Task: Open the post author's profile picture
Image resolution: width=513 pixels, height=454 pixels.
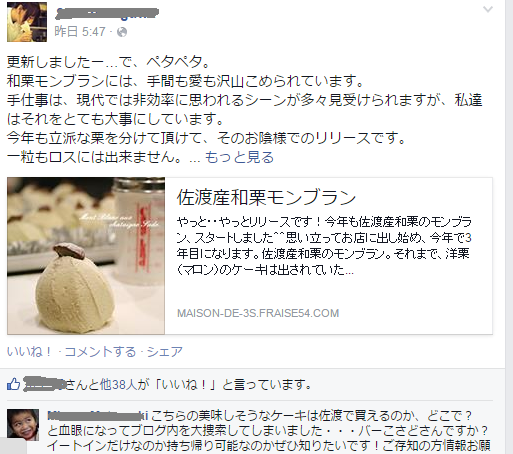Action: click(x=27, y=22)
